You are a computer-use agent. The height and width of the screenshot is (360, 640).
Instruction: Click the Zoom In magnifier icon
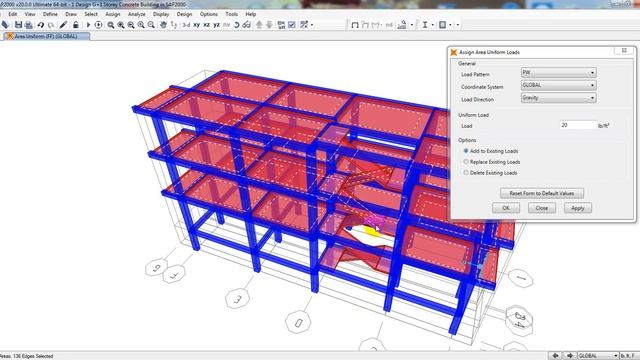tap(141, 25)
